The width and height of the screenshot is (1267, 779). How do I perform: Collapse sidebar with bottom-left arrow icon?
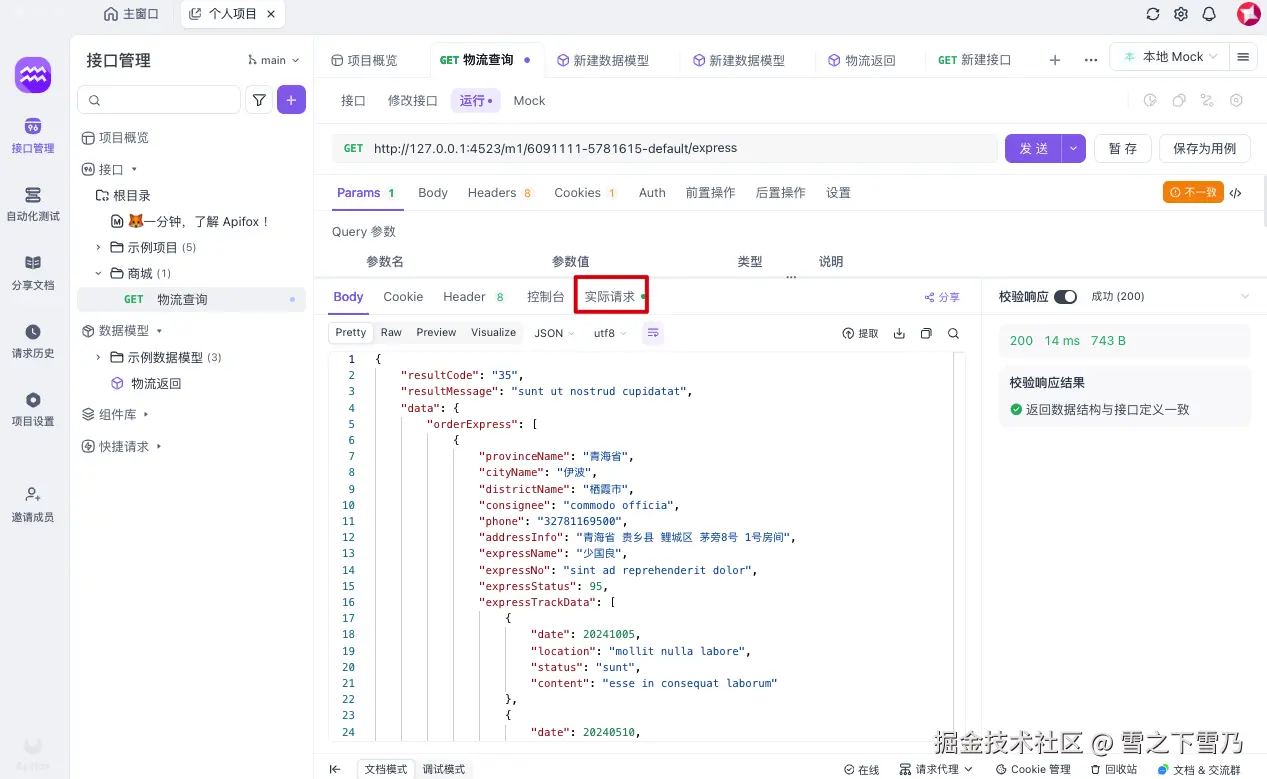point(335,769)
